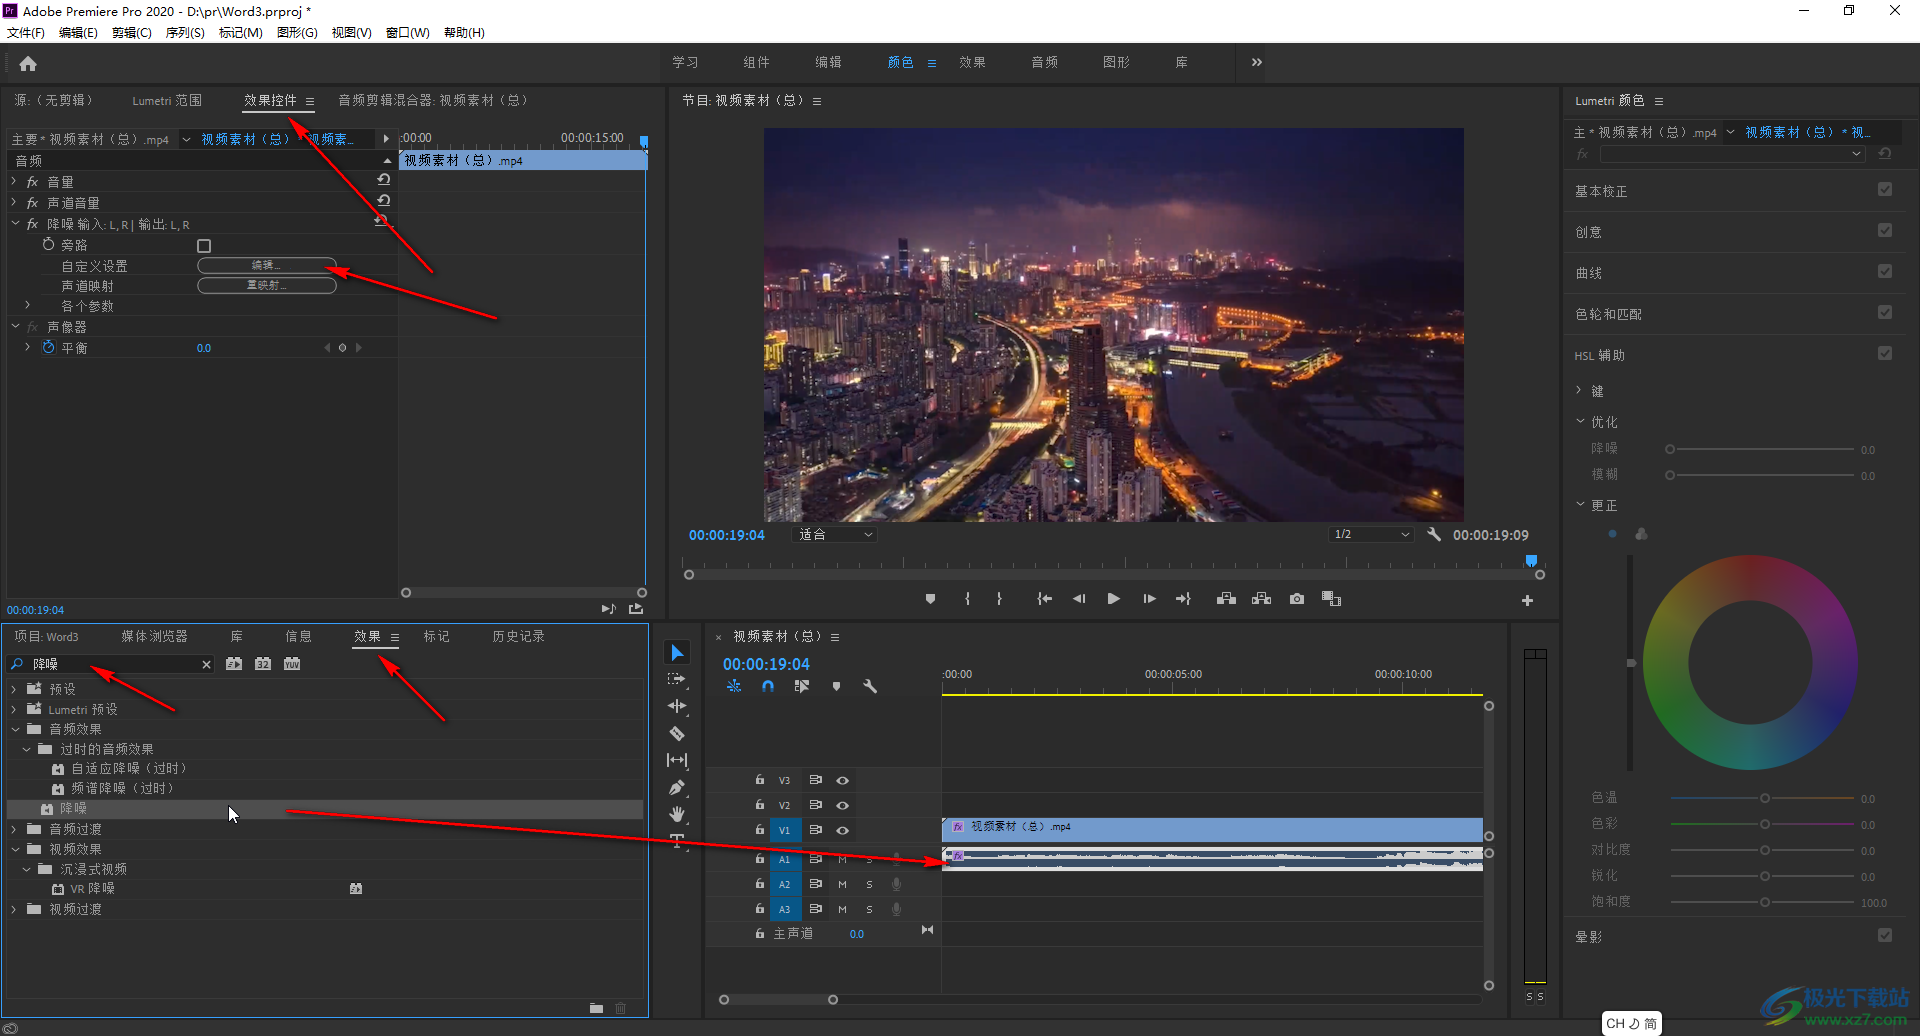Expand the Video Transitions folder
This screenshot has width=1920, height=1036.
(x=14, y=909)
